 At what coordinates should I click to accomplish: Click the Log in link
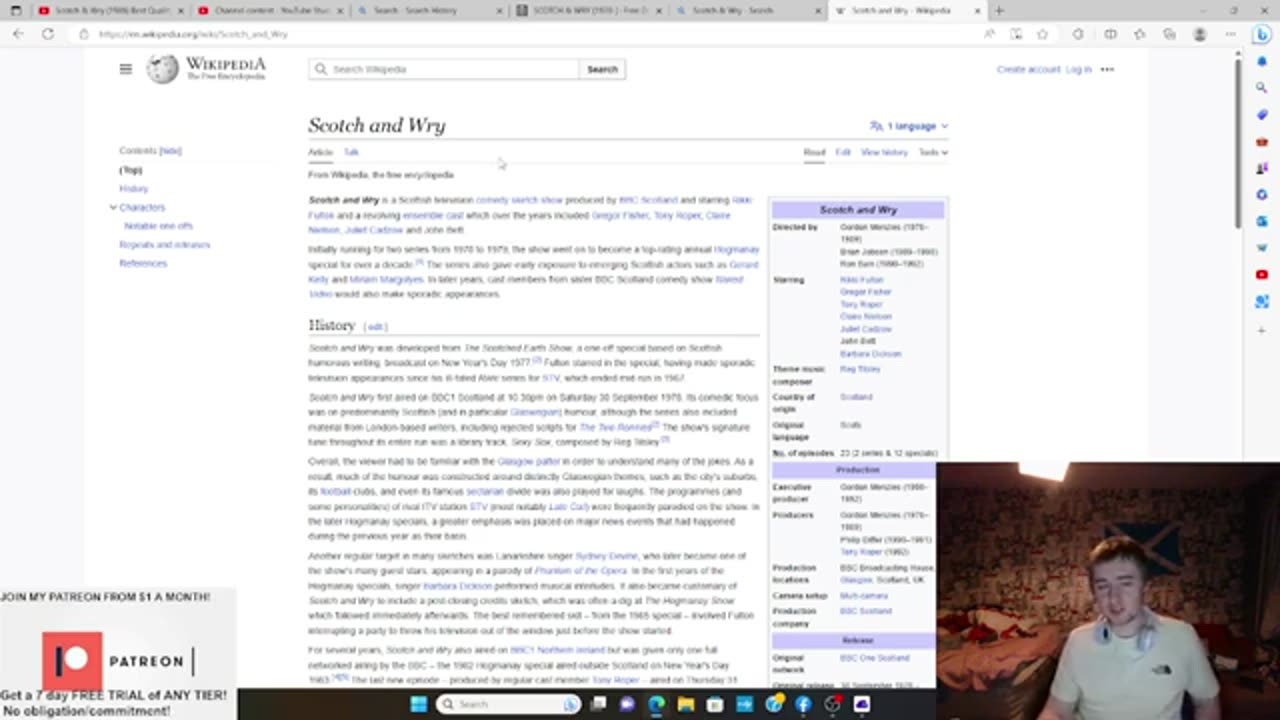(1079, 70)
